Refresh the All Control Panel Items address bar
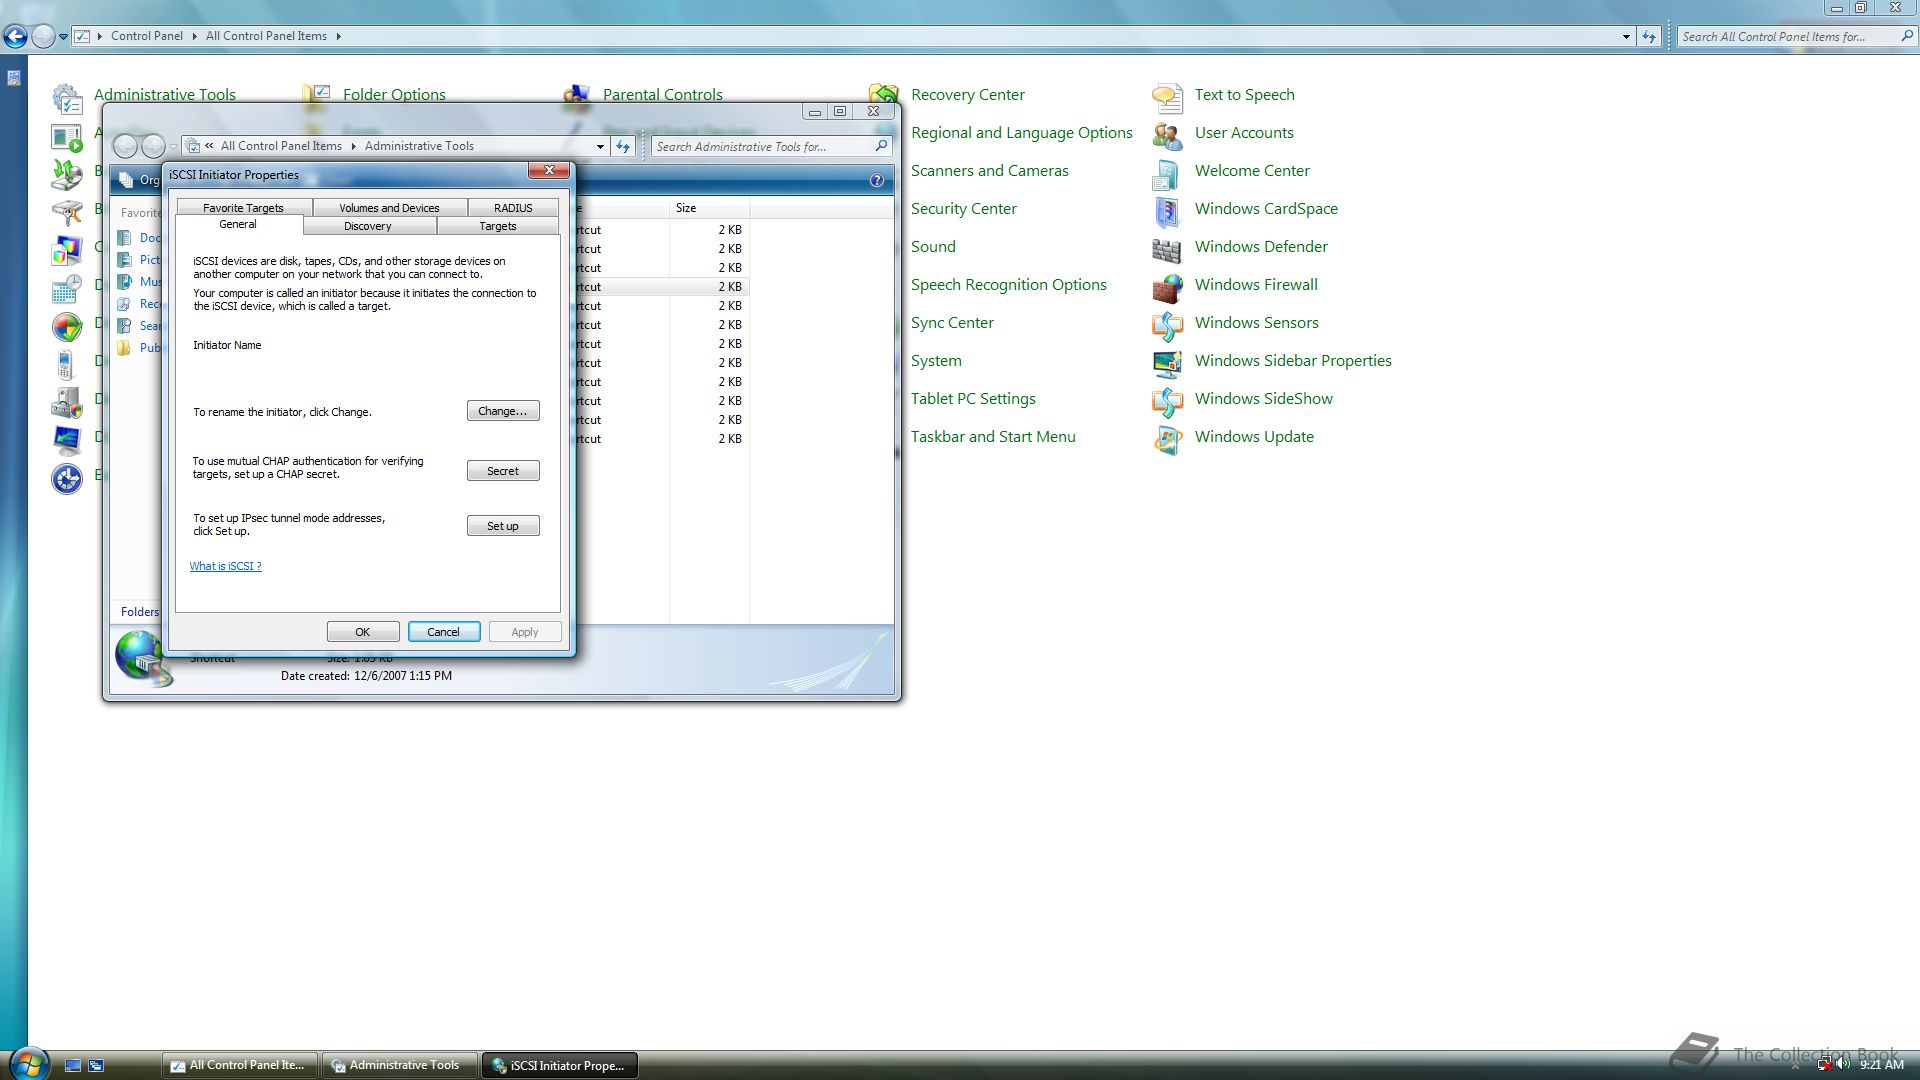Screen dimensions: 1920x1080 pos(1649,36)
